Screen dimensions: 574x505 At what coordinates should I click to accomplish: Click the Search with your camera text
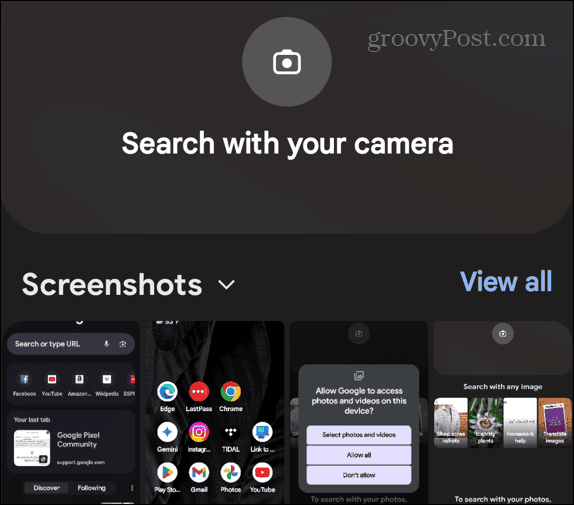point(287,144)
